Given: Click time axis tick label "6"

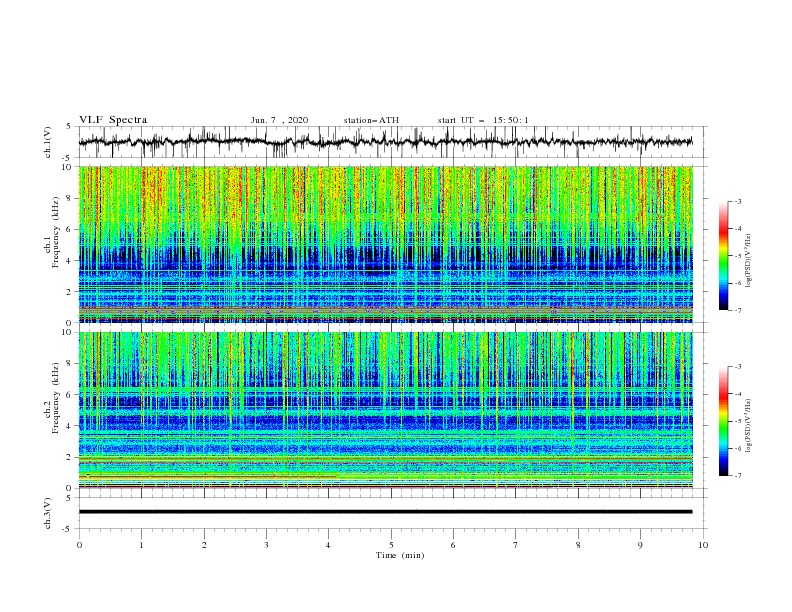Looking at the screenshot, I should tap(453, 545).
